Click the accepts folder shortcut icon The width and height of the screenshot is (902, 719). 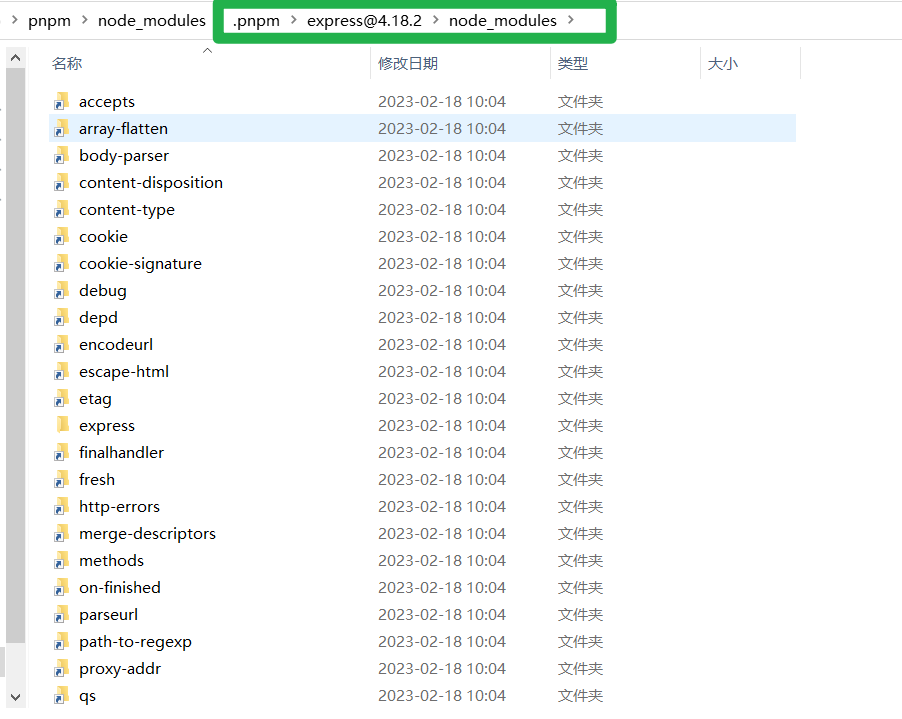click(62, 101)
